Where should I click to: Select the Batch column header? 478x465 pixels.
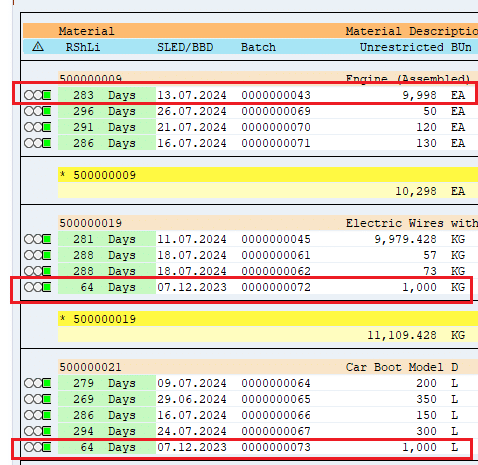pyautogui.click(x=258, y=47)
